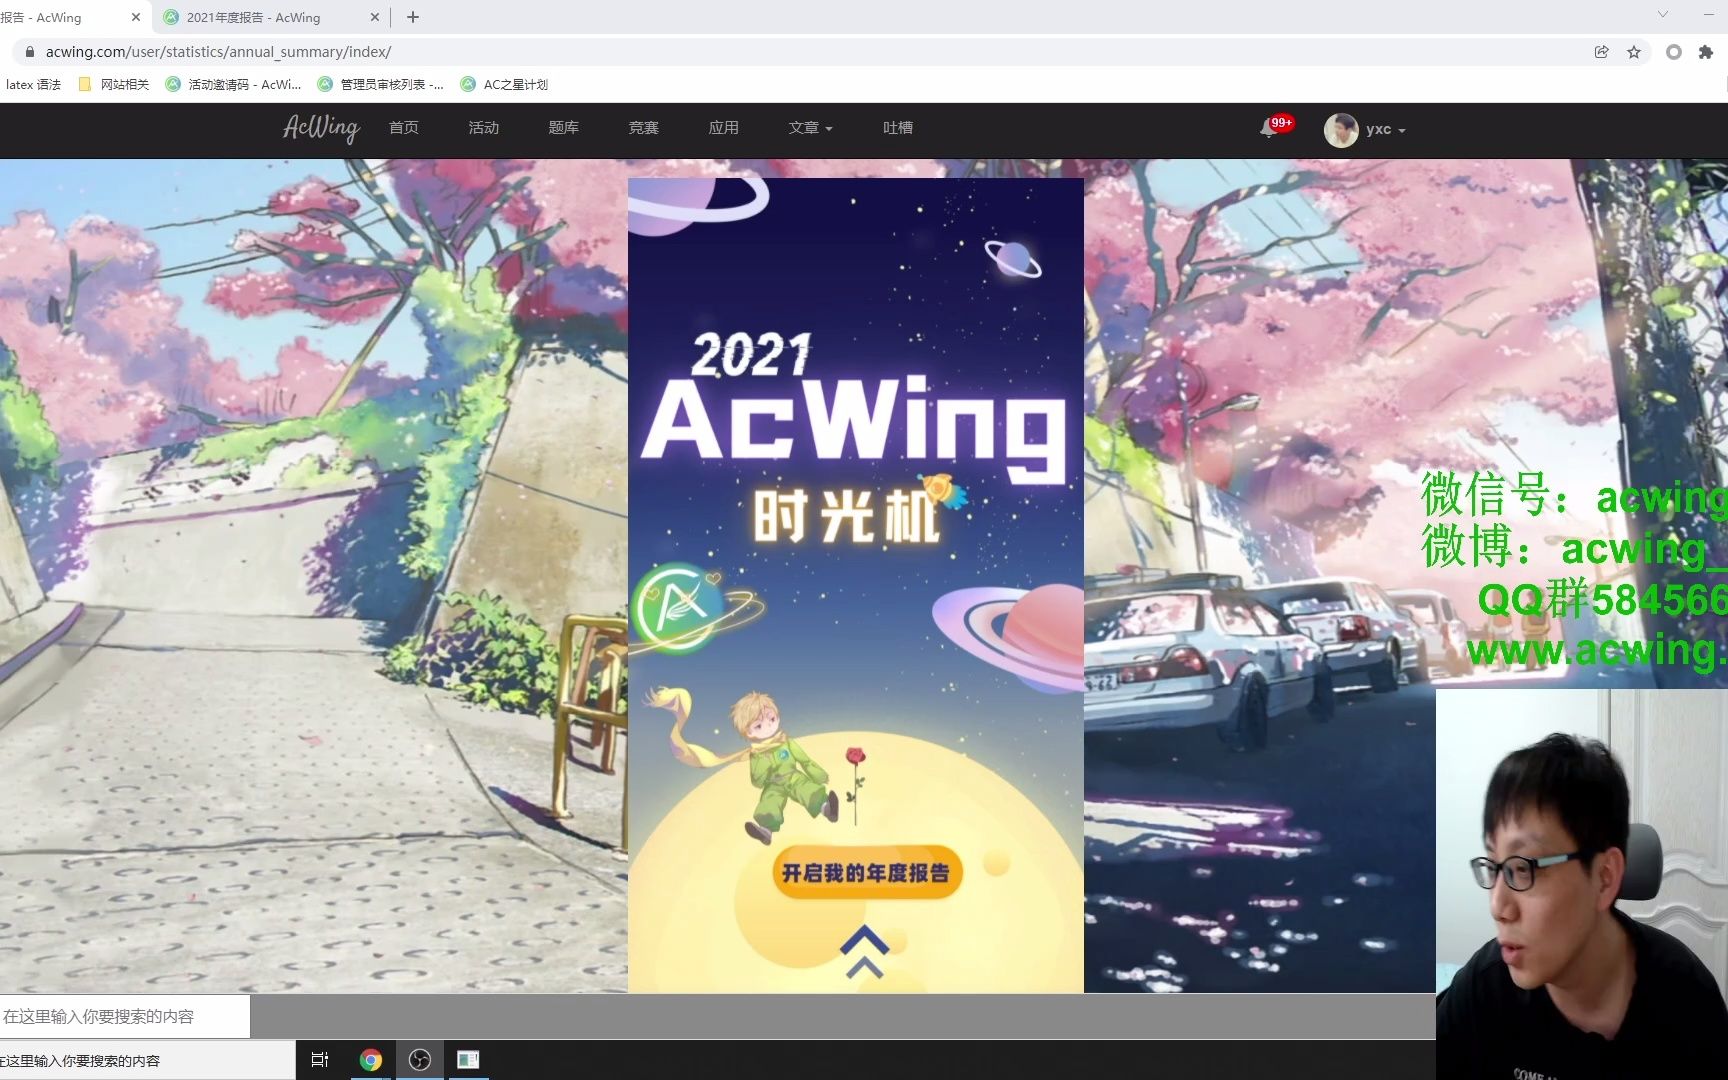Open OBS Studio from the taskbar
The height and width of the screenshot is (1080, 1728).
tap(420, 1060)
